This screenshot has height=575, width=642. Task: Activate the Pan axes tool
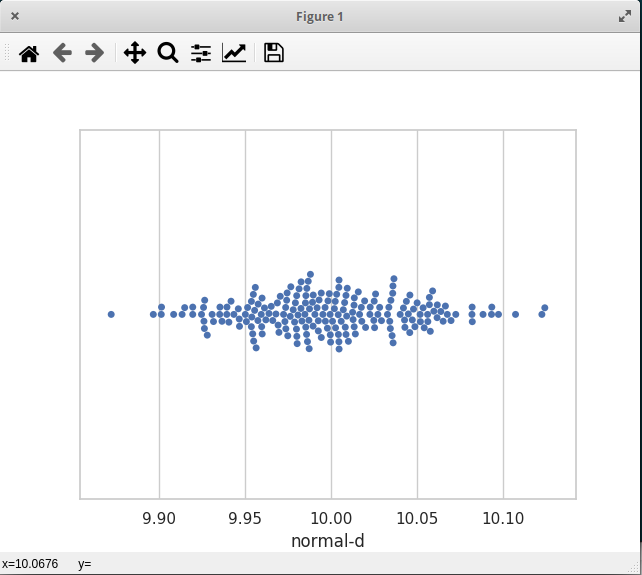(x=135, y=53)
